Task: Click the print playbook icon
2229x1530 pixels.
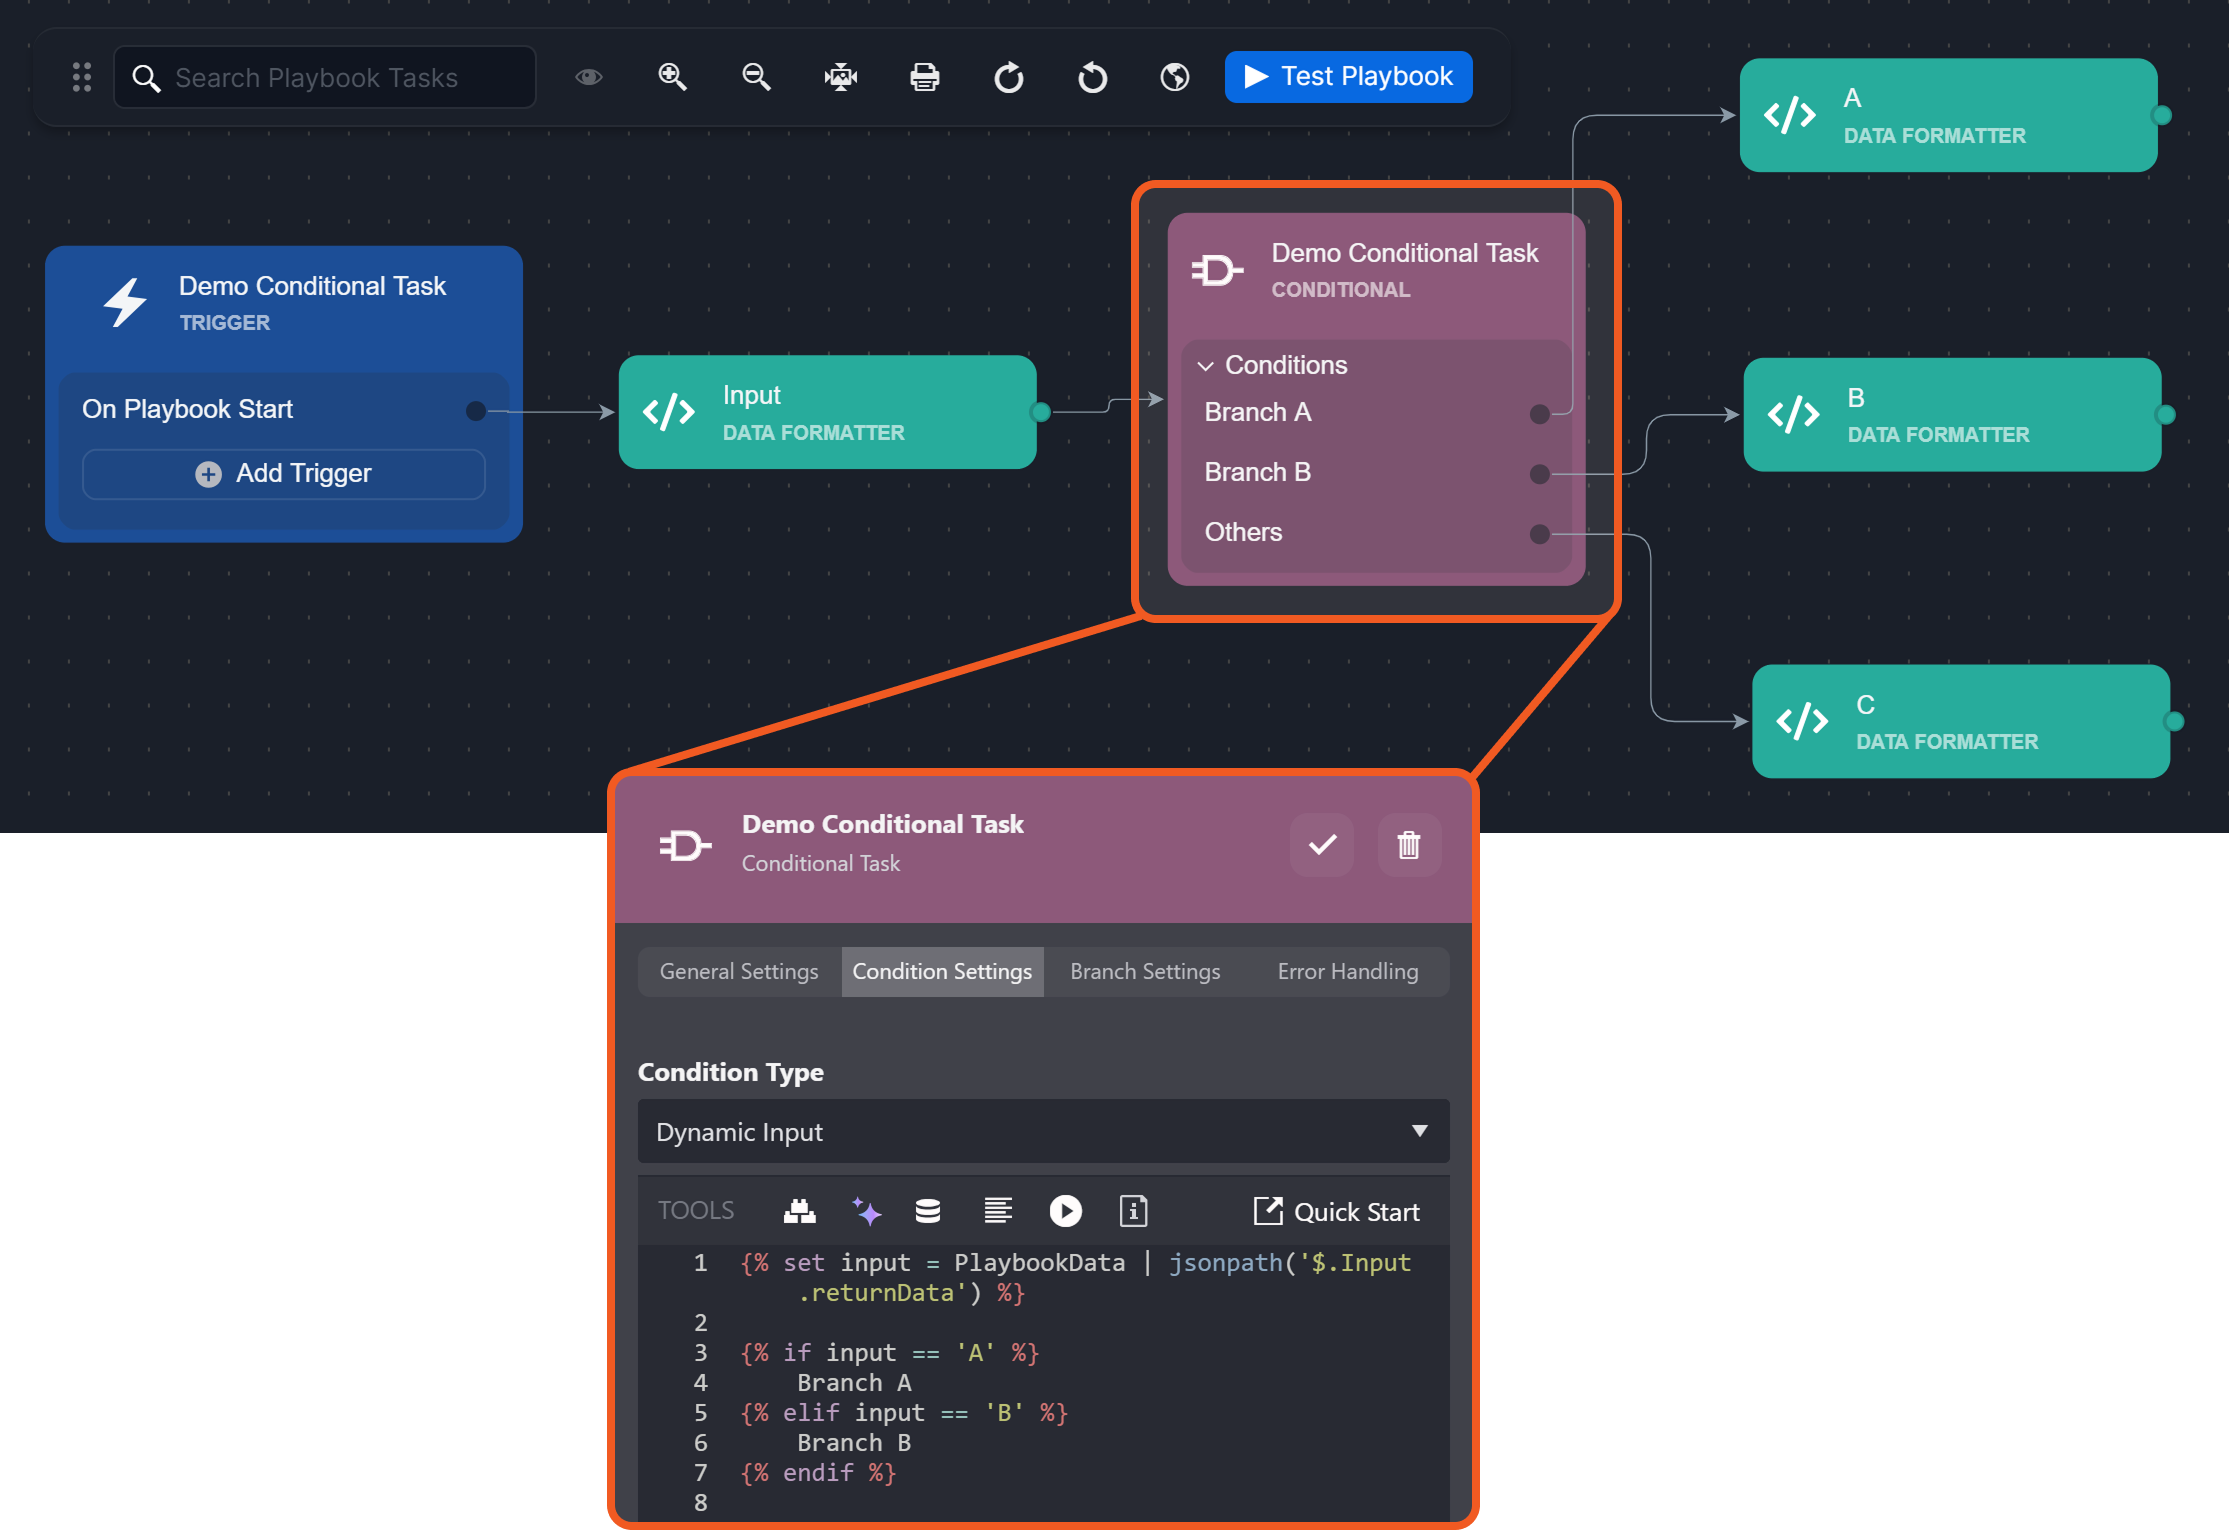Action: (x=924, y=77)
